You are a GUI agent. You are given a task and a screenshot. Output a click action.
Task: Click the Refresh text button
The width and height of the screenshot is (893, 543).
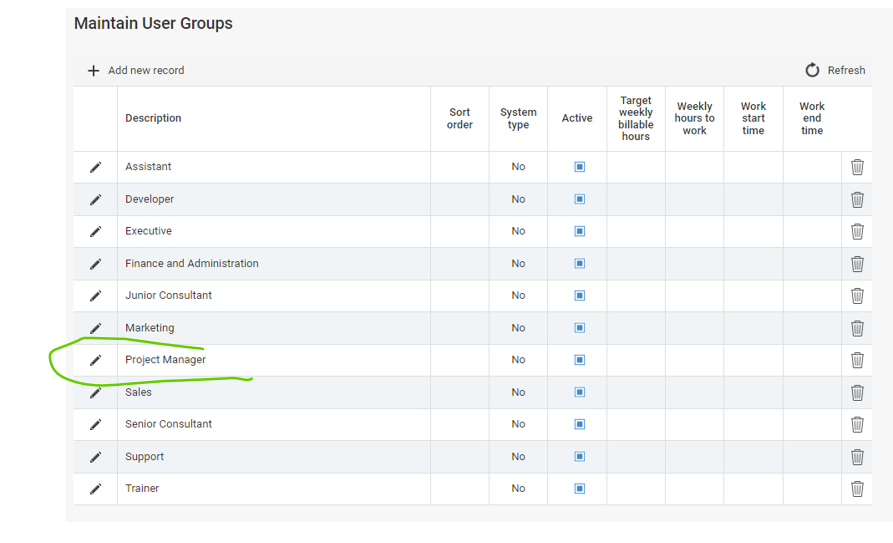pos(846,71)
